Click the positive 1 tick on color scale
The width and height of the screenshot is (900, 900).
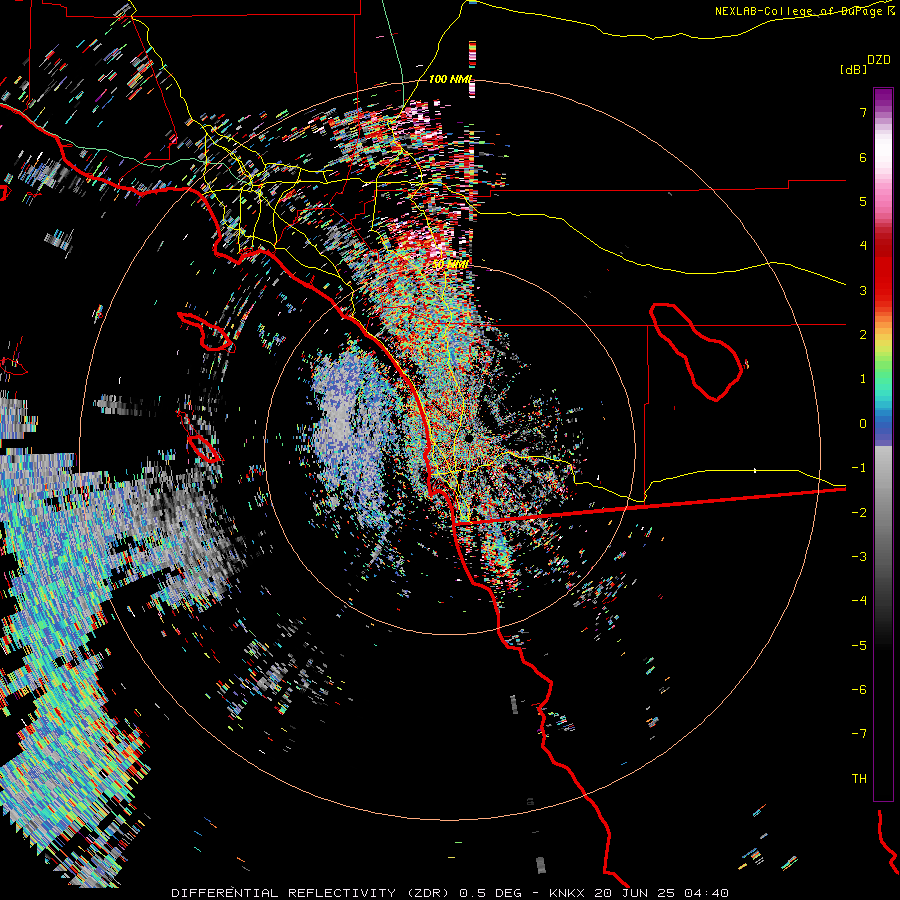(x=863, y=379)
